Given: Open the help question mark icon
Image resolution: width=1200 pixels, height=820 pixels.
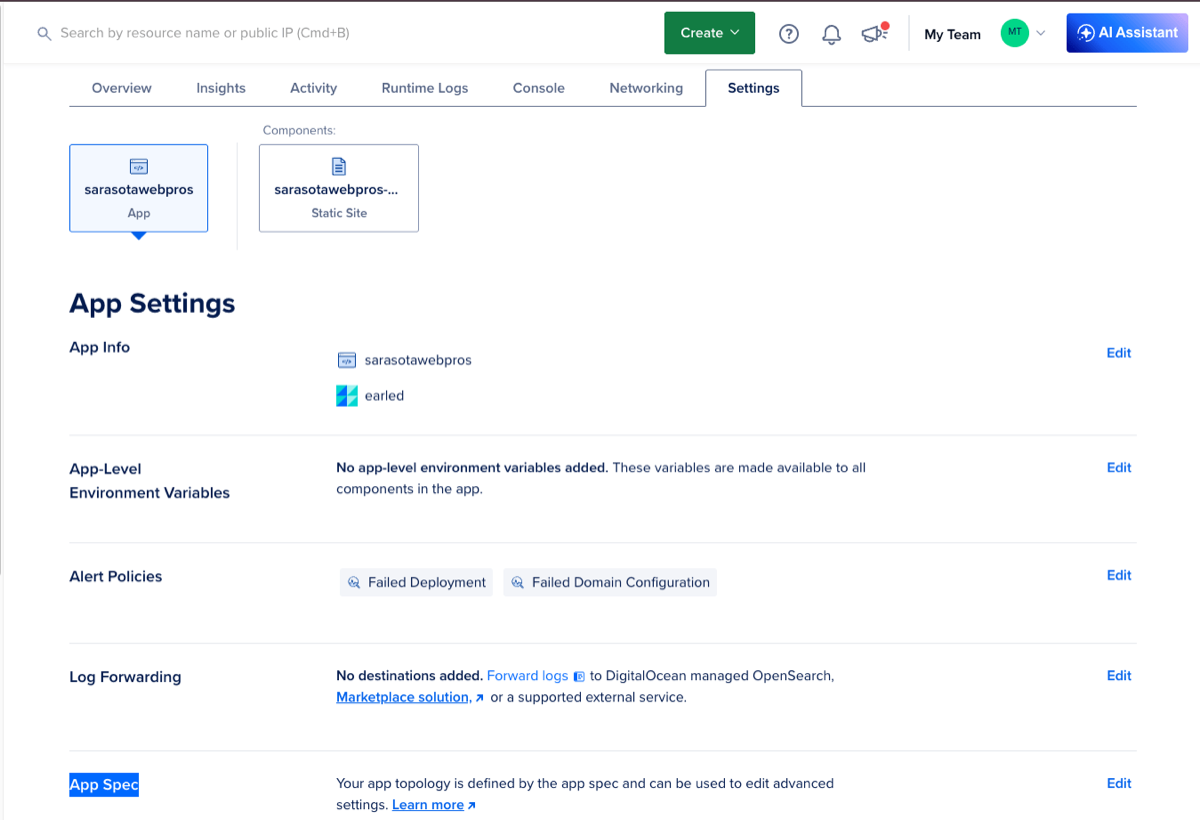Looking at the screenshot, I should pyautogui.click(x=789, y=34).
